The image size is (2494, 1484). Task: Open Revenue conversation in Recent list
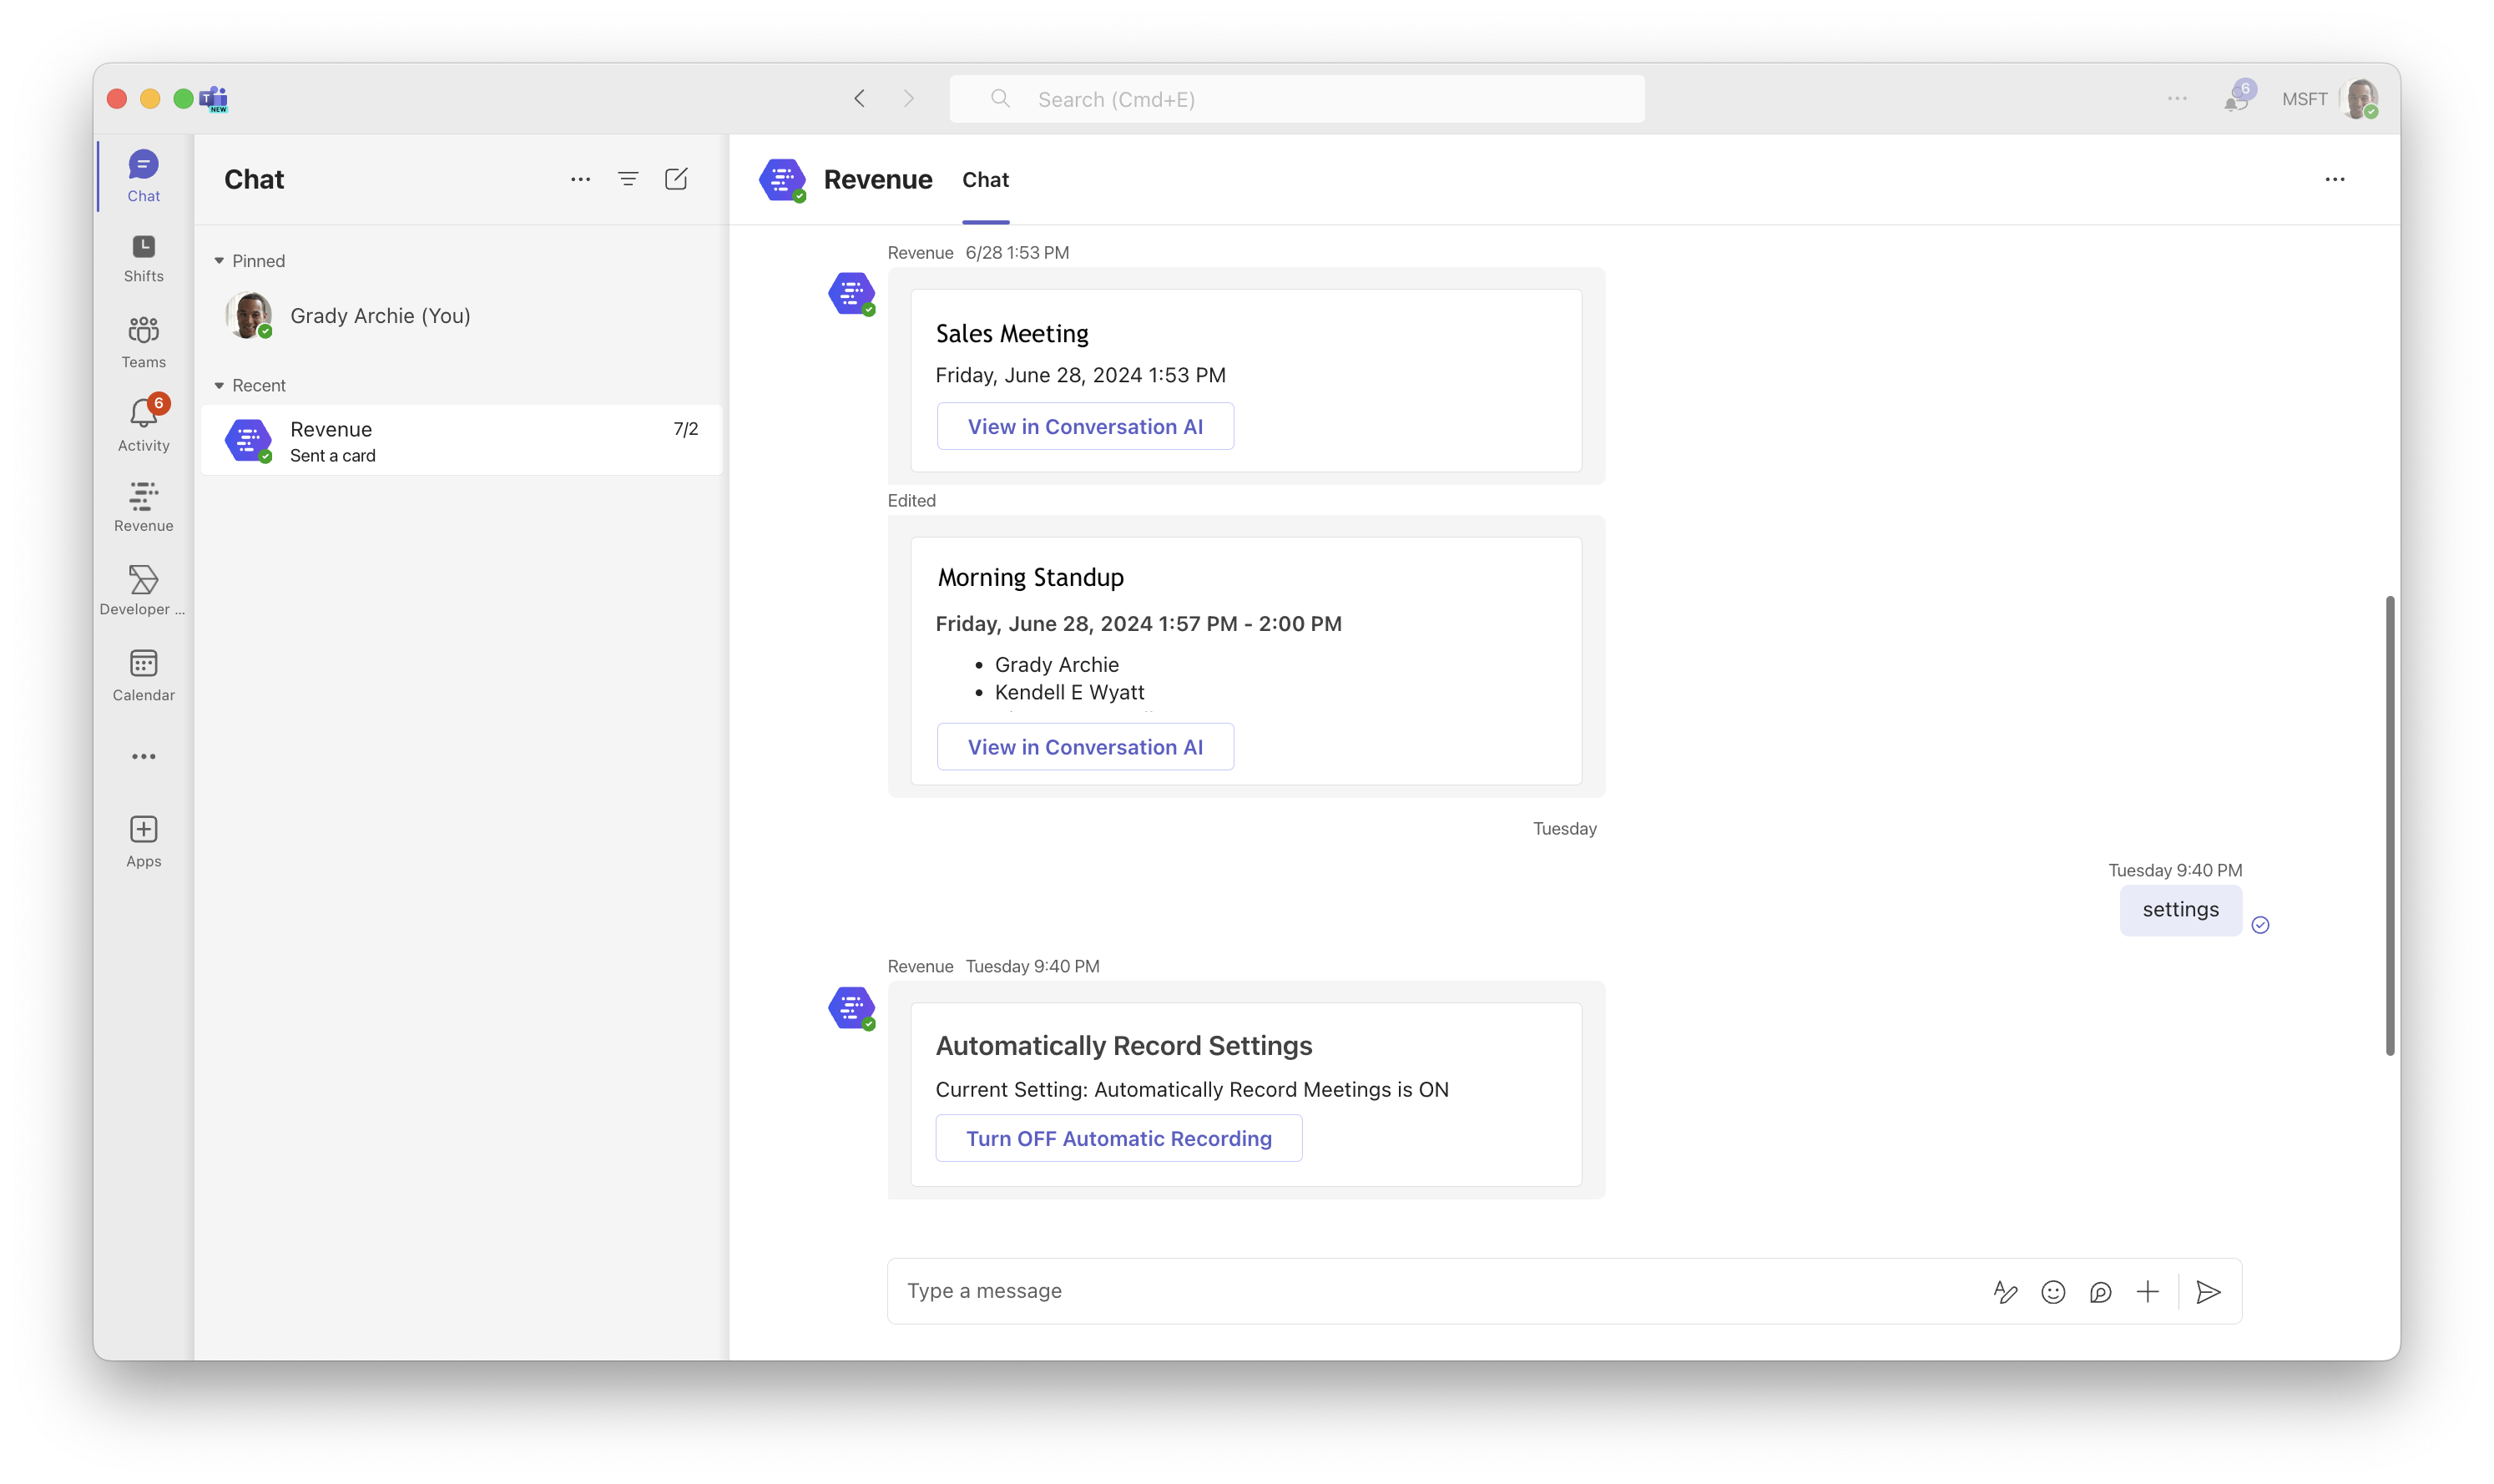coord(461,441)
